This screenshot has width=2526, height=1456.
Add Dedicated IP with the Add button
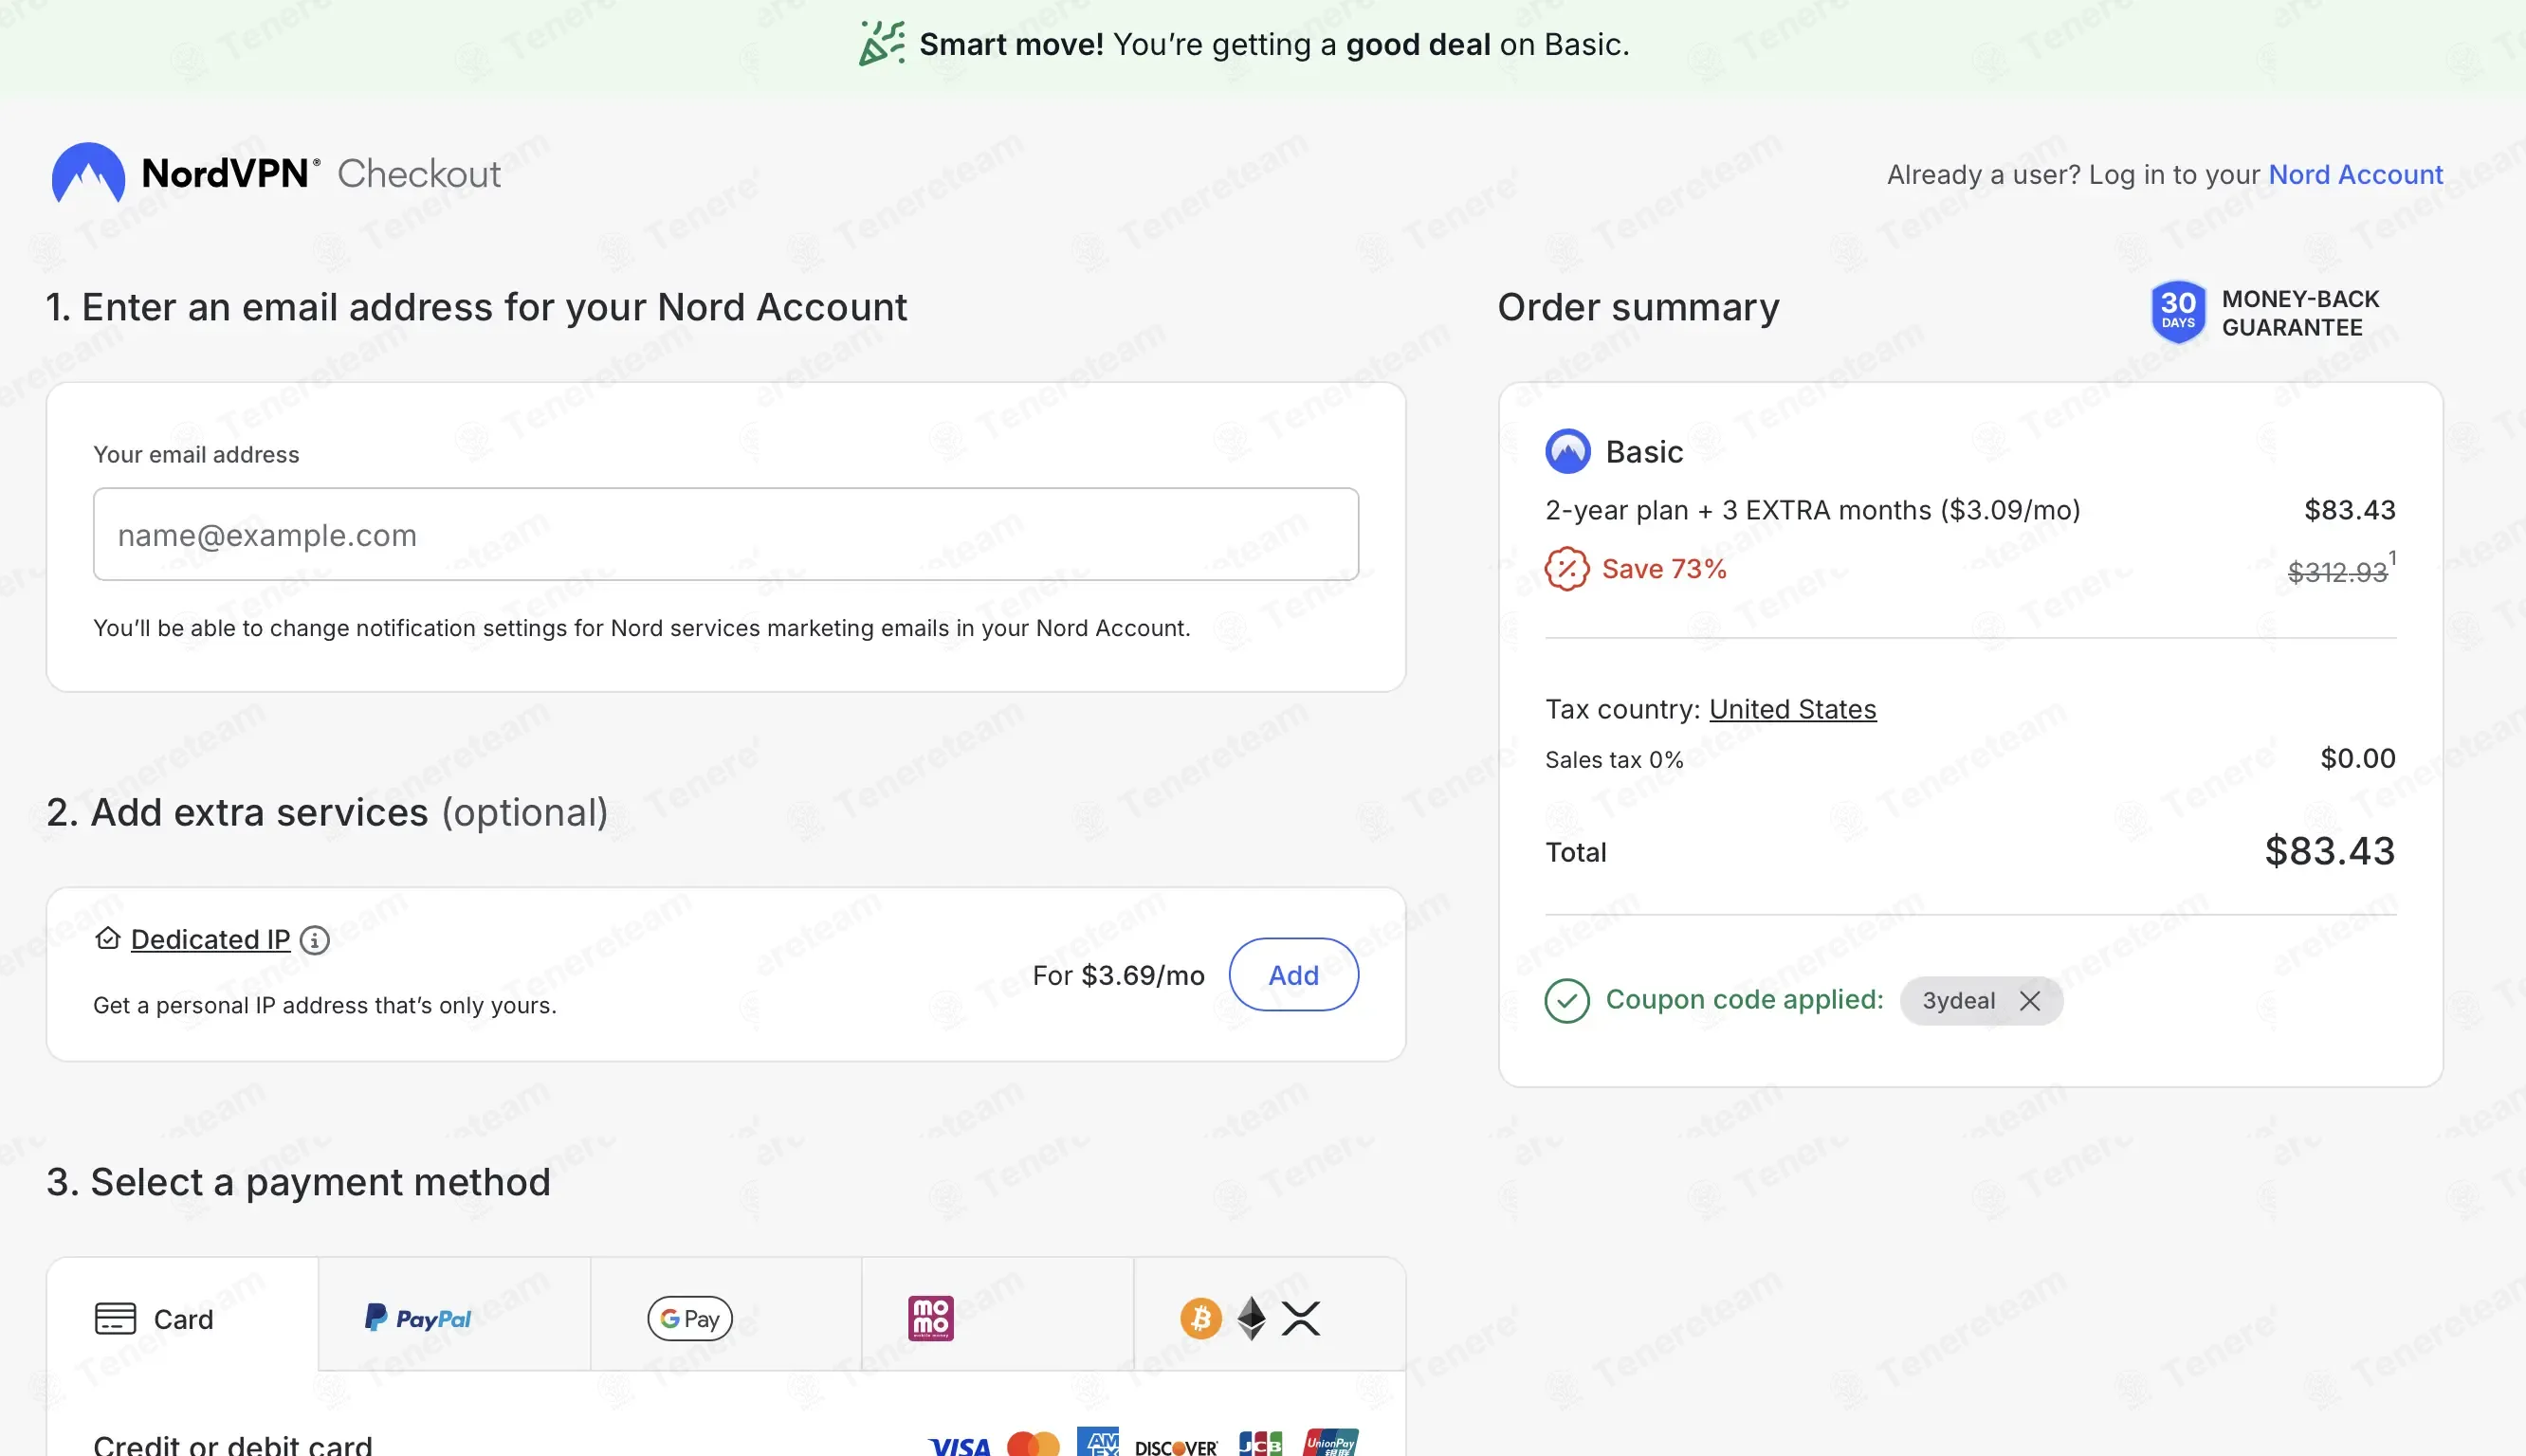1293,974
